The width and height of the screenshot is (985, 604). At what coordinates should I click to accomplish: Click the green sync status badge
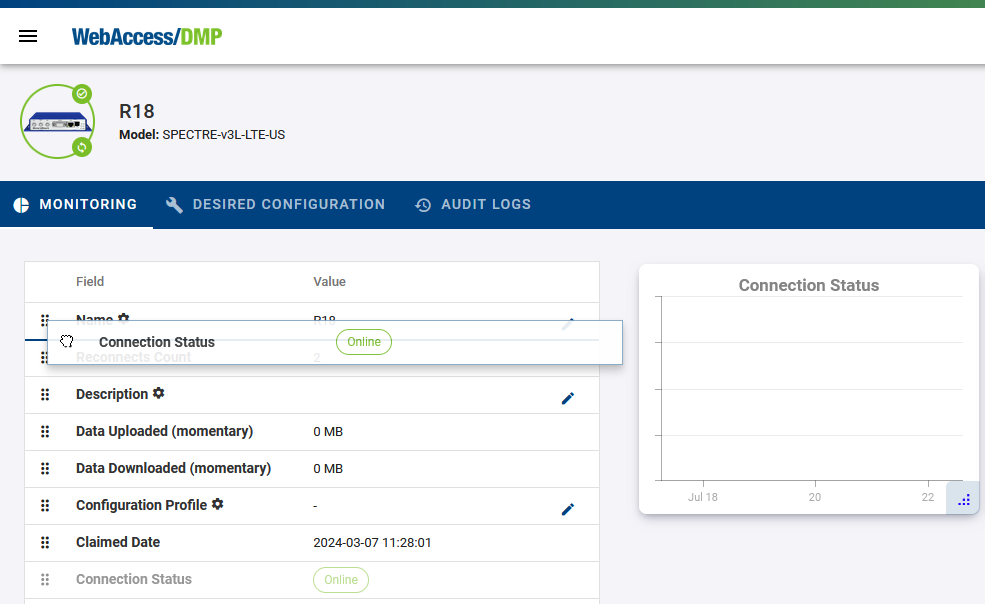82,148
